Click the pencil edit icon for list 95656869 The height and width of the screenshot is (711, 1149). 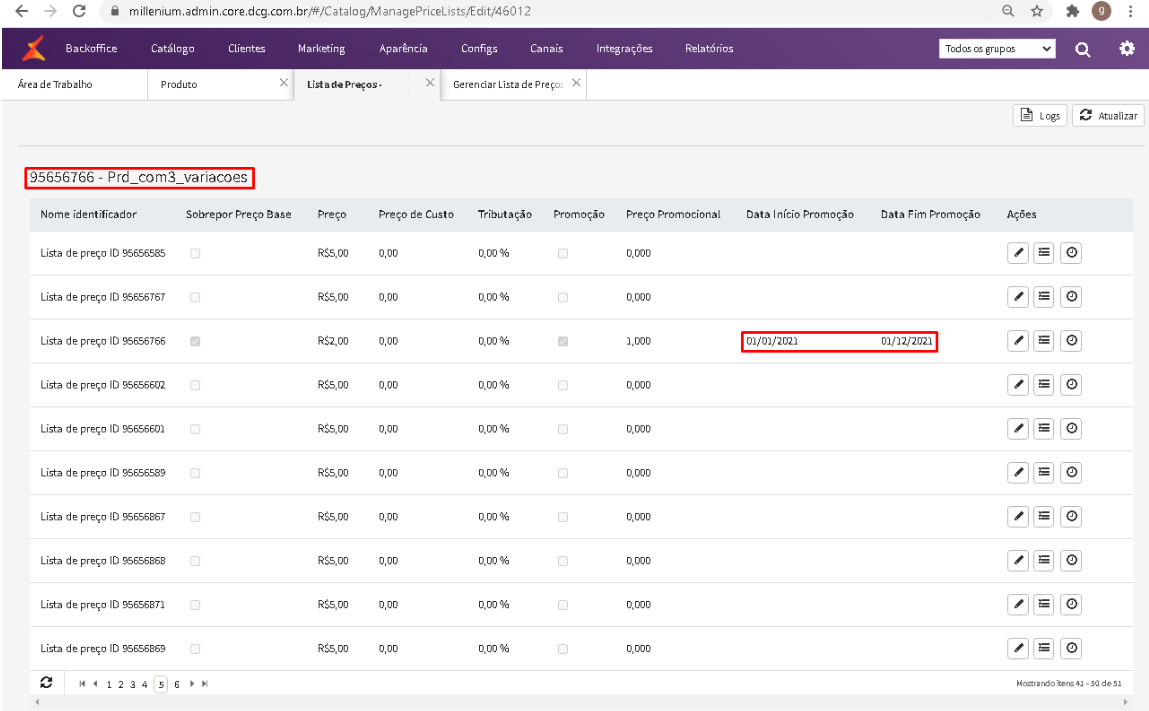(1018, 649)
